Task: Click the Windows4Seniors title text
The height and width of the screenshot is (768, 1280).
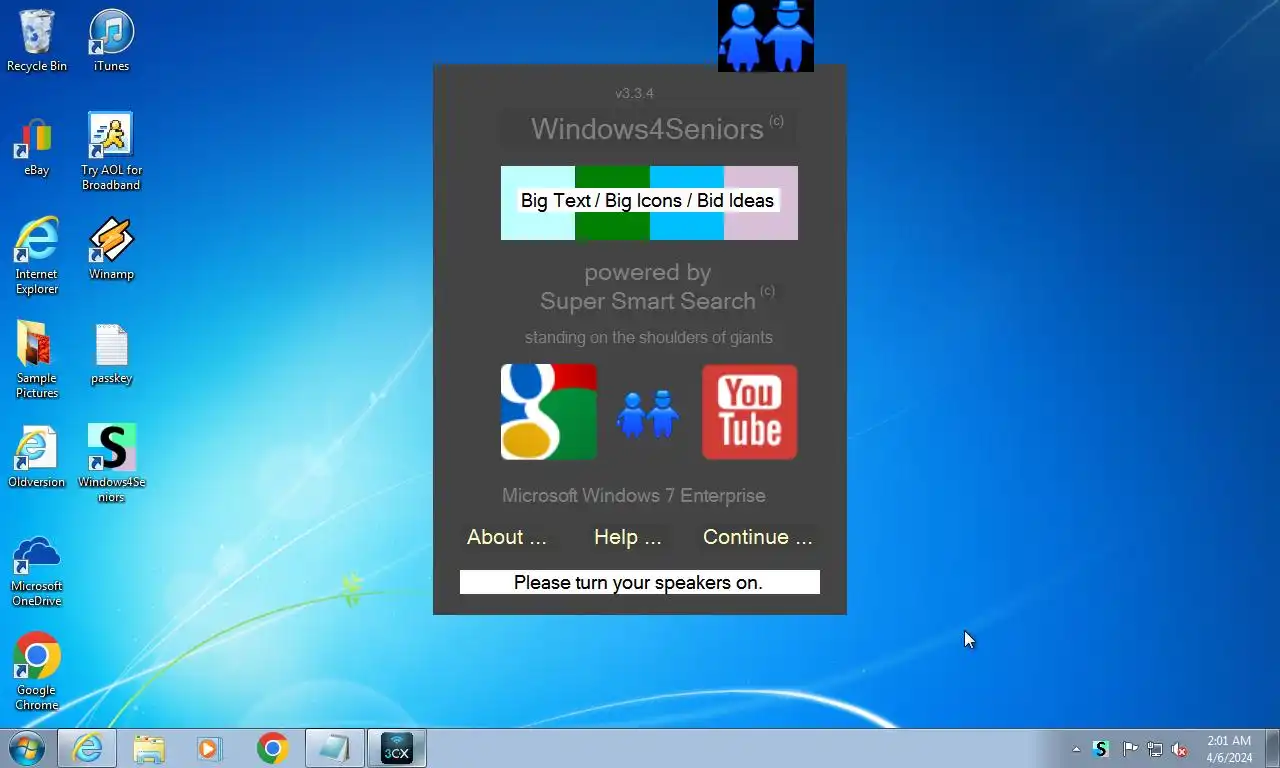Action: [647, 129]
